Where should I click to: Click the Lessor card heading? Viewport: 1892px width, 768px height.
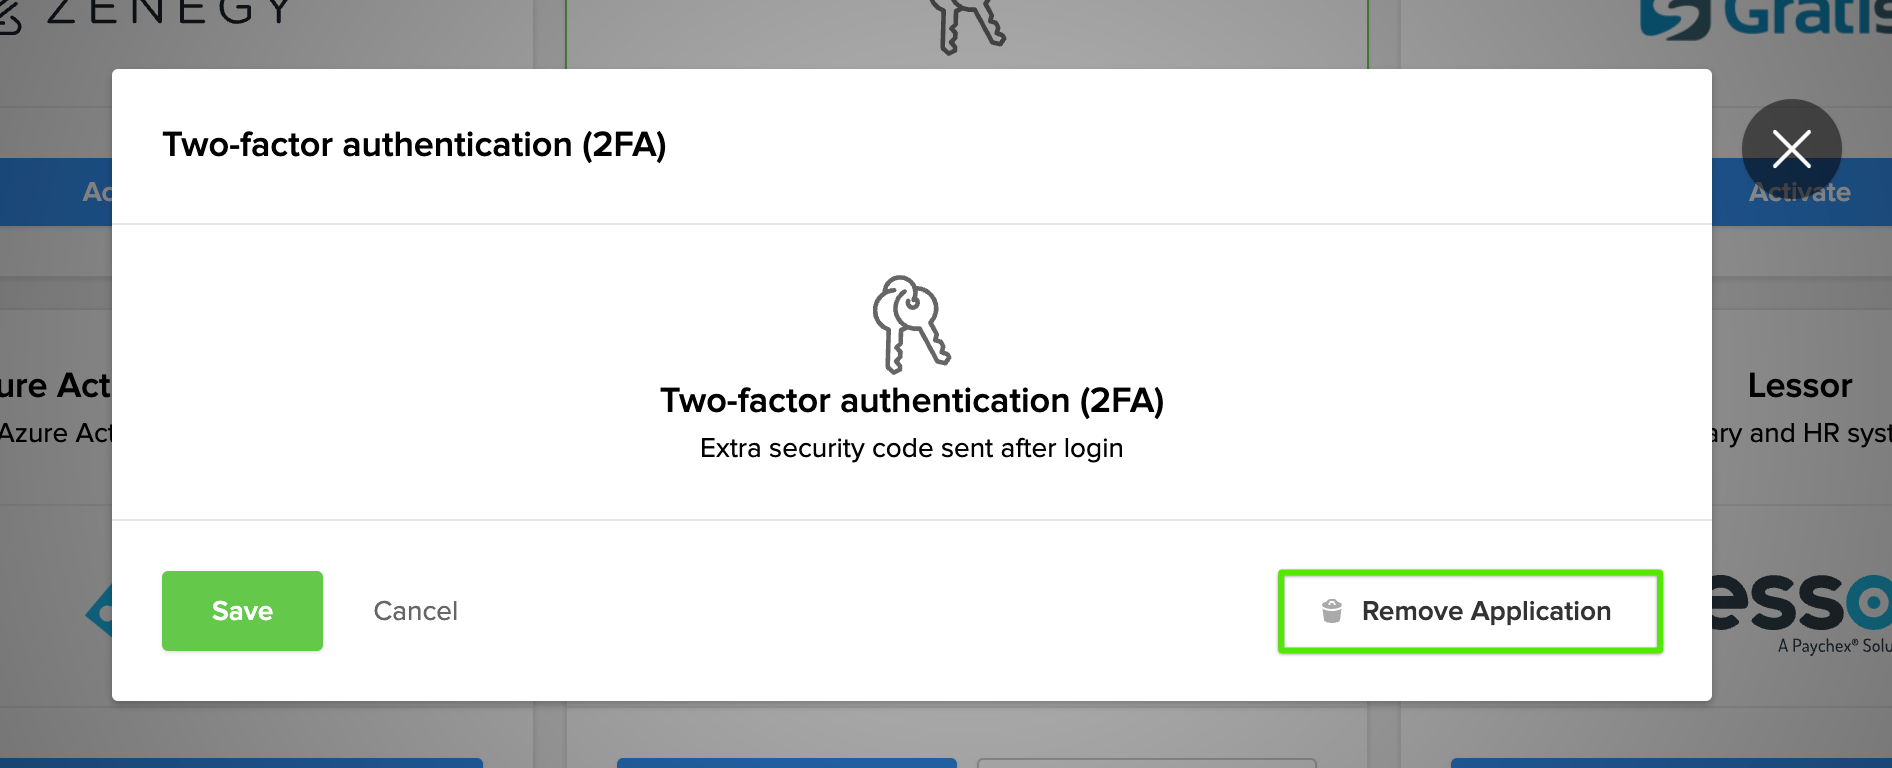point(1799,386)
